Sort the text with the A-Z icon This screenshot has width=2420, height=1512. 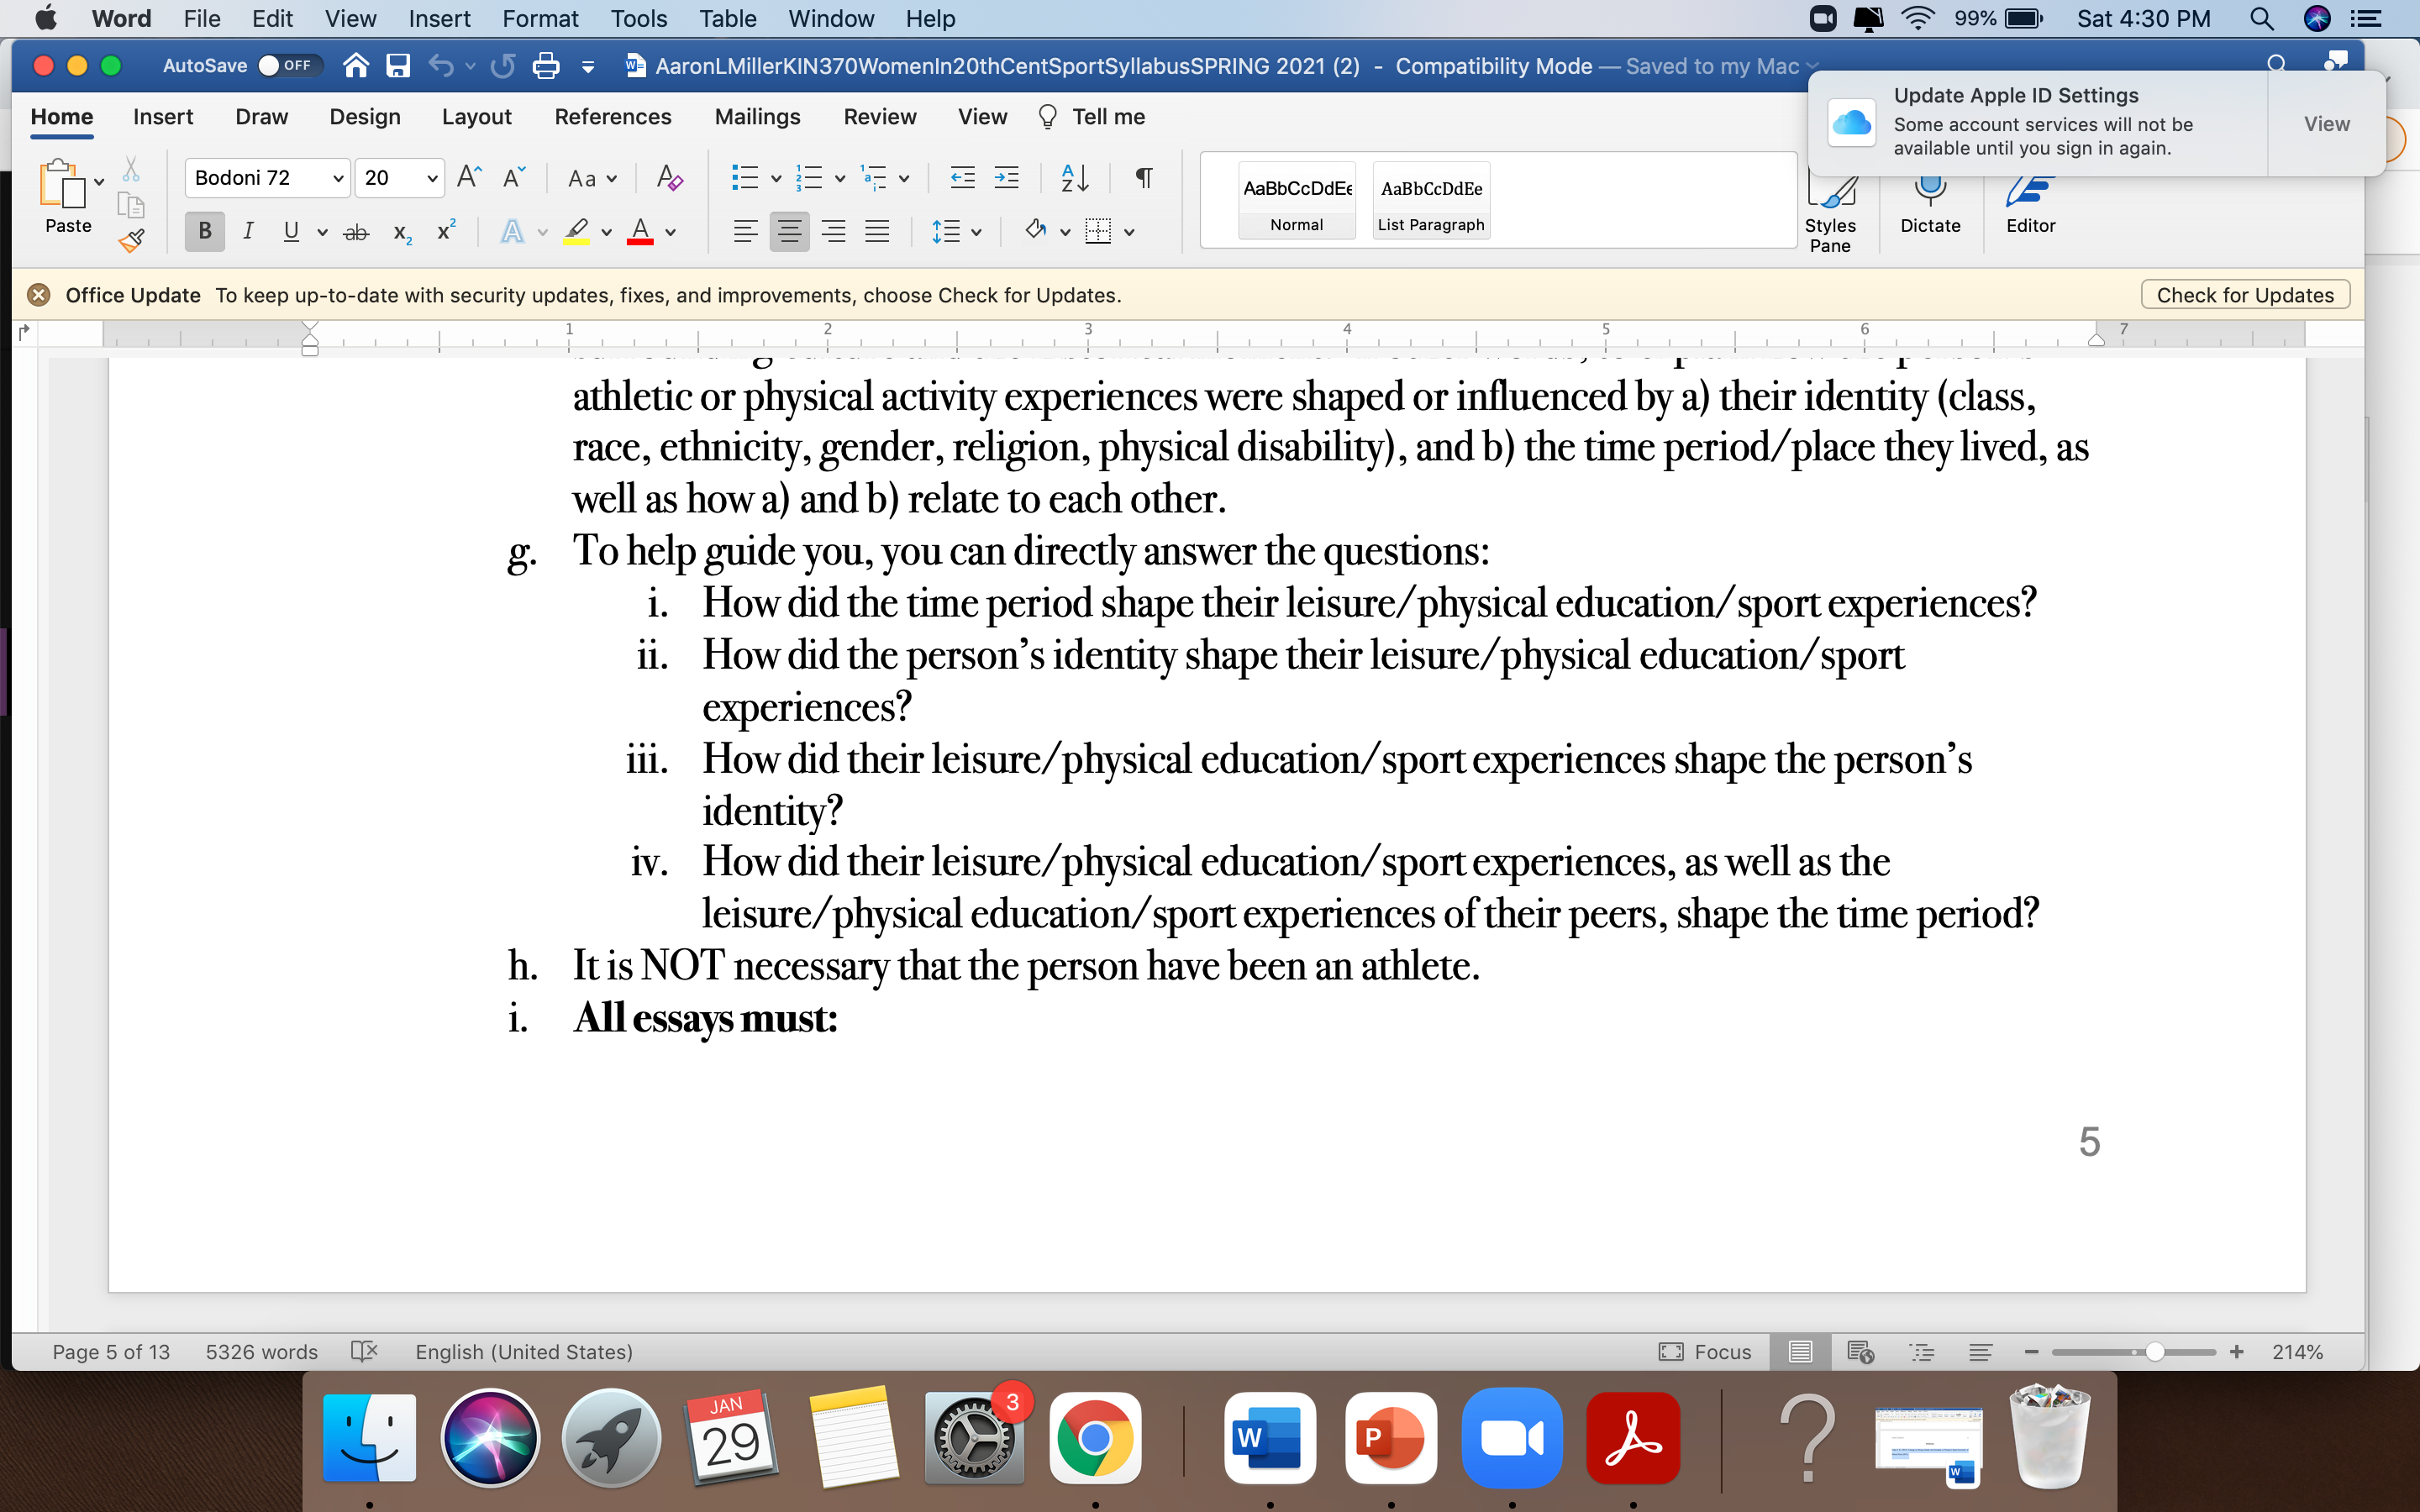pos(1074,178)
